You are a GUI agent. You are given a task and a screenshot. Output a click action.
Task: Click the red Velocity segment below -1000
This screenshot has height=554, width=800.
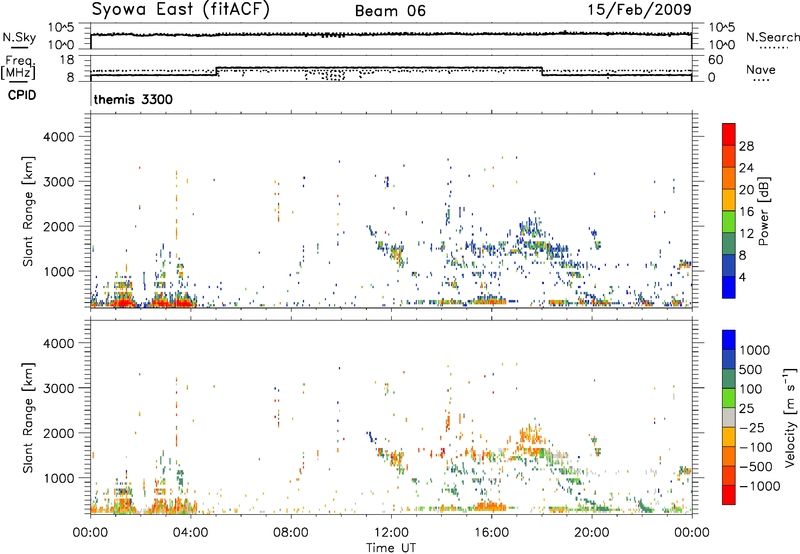tap(729, 495)
